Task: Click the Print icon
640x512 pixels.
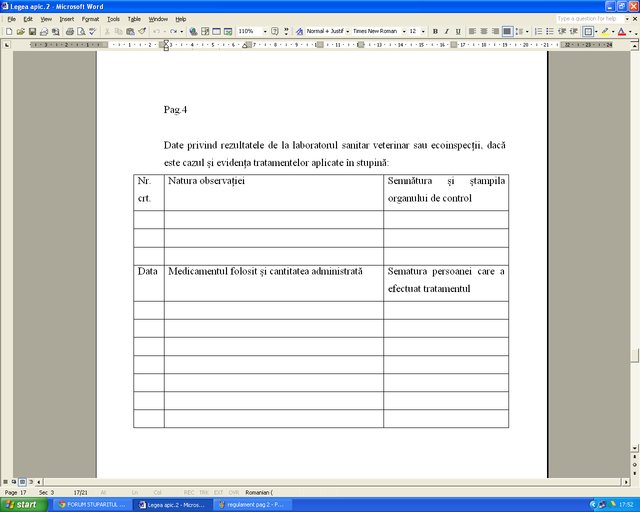Action: 70,31
